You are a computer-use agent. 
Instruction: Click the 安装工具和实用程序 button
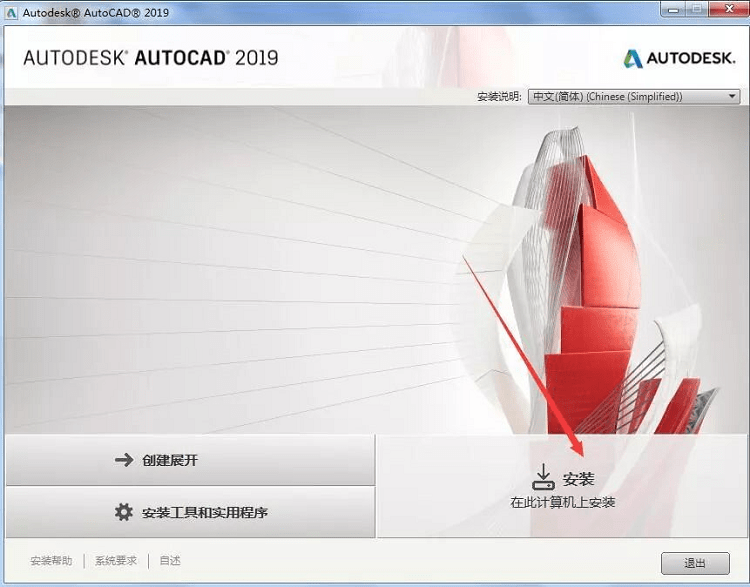tap(190, 512)
